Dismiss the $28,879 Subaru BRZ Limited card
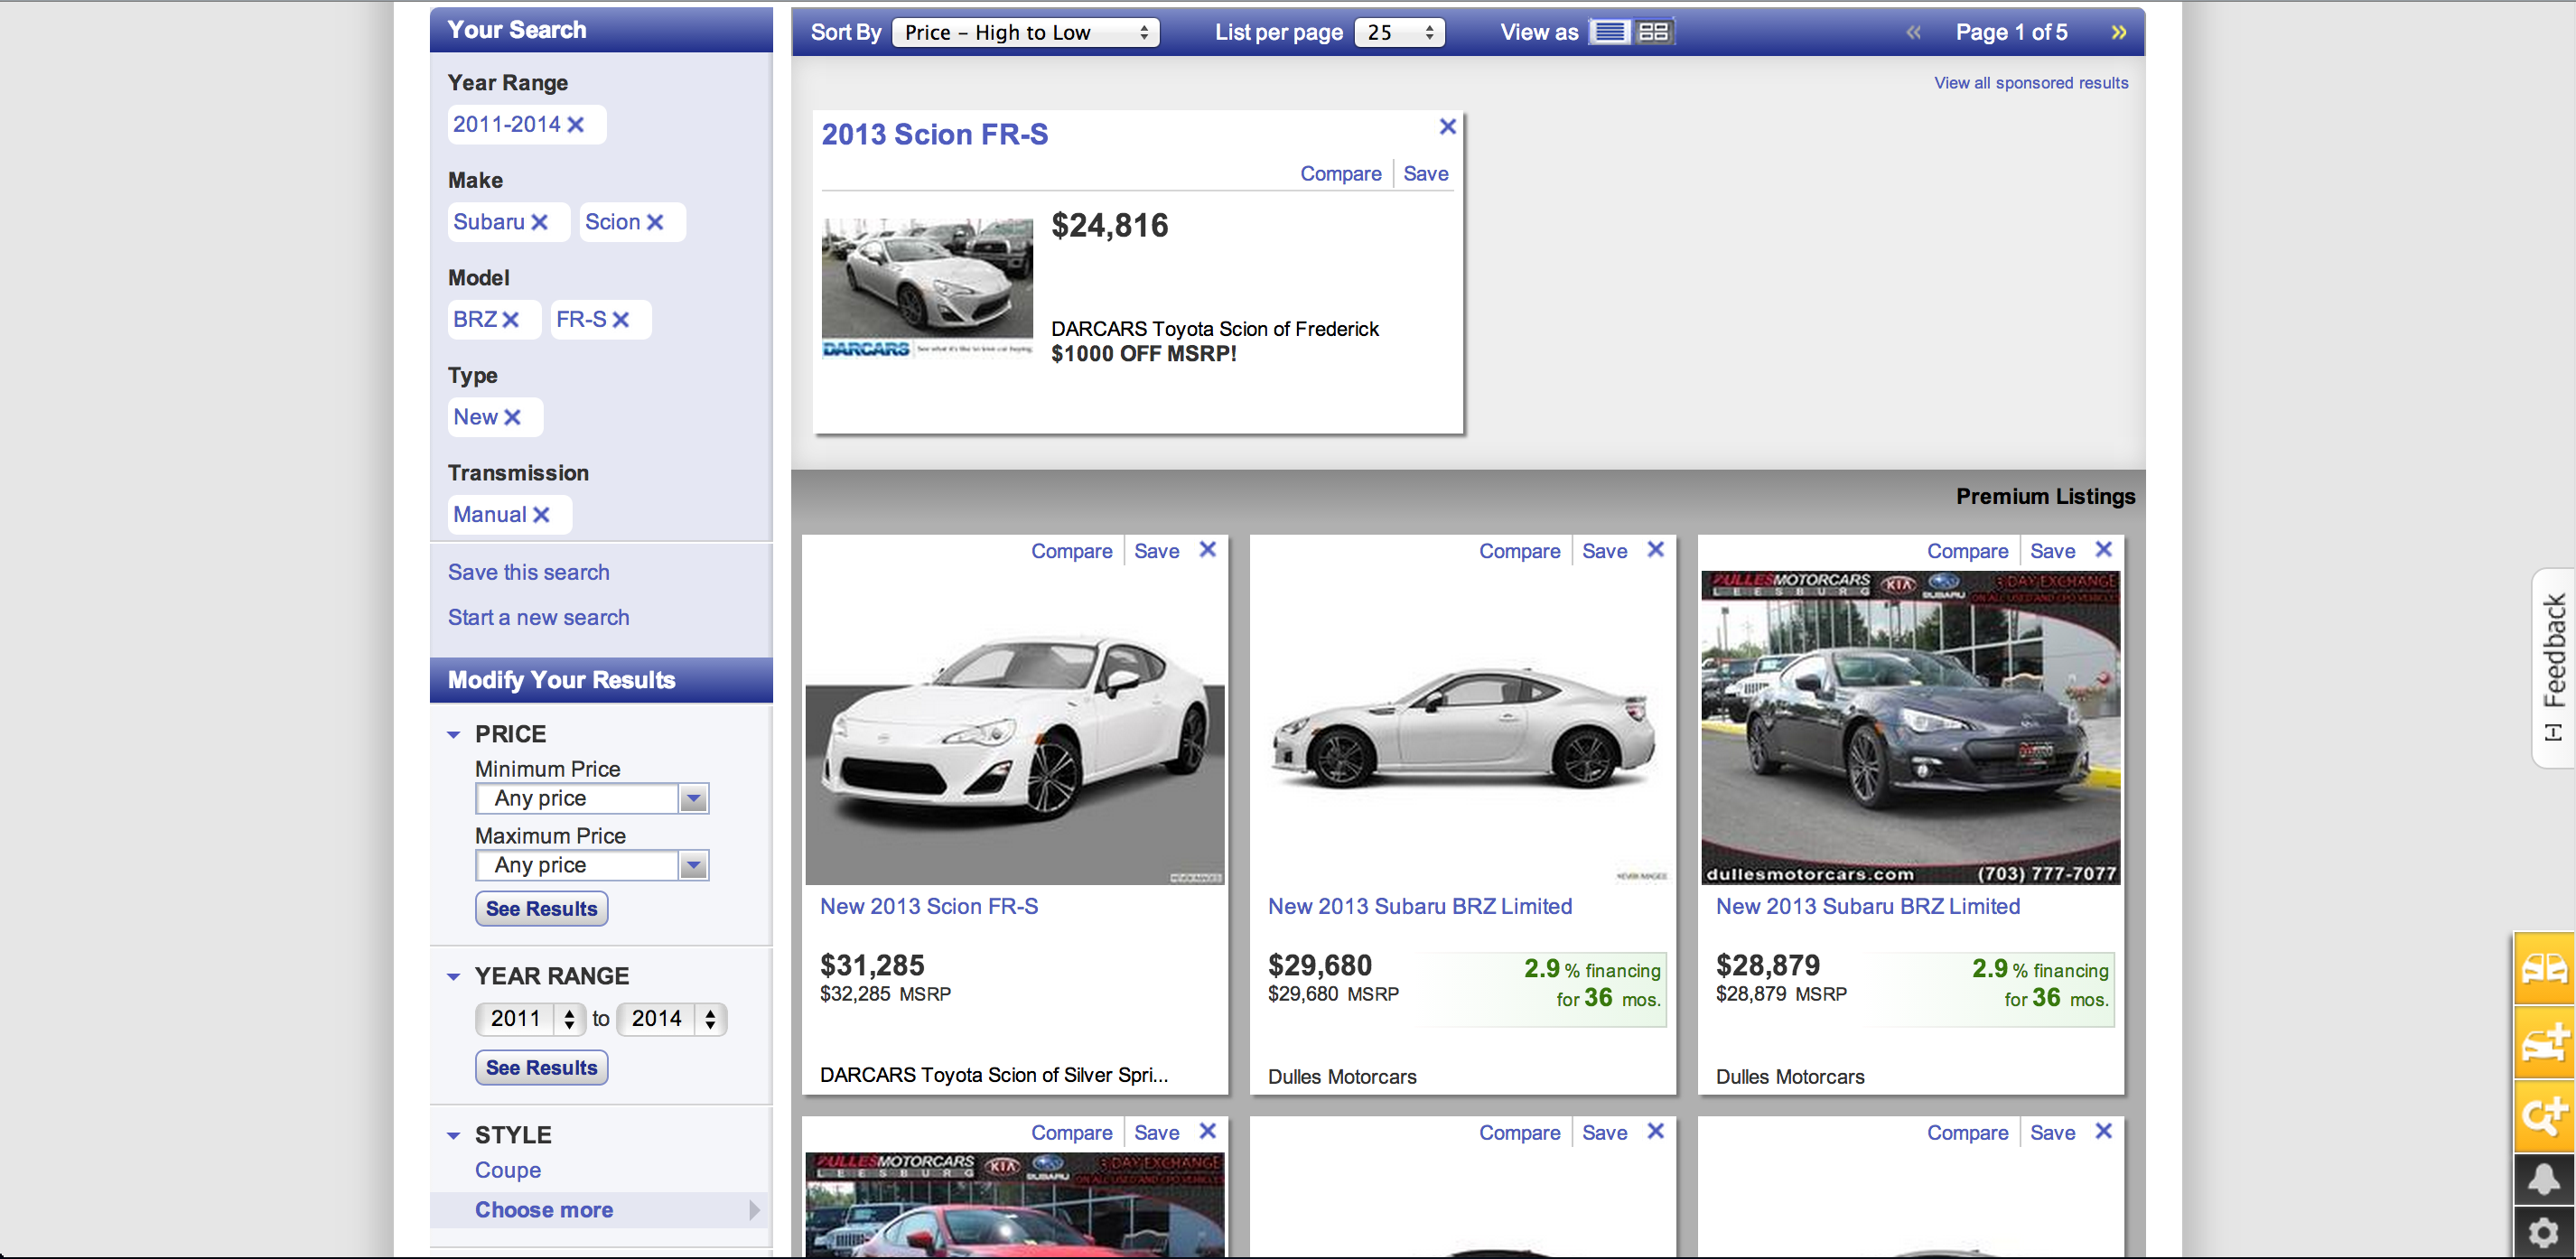Image resolution: width=2576 pixels, height=1259 pixels. 2104,549
